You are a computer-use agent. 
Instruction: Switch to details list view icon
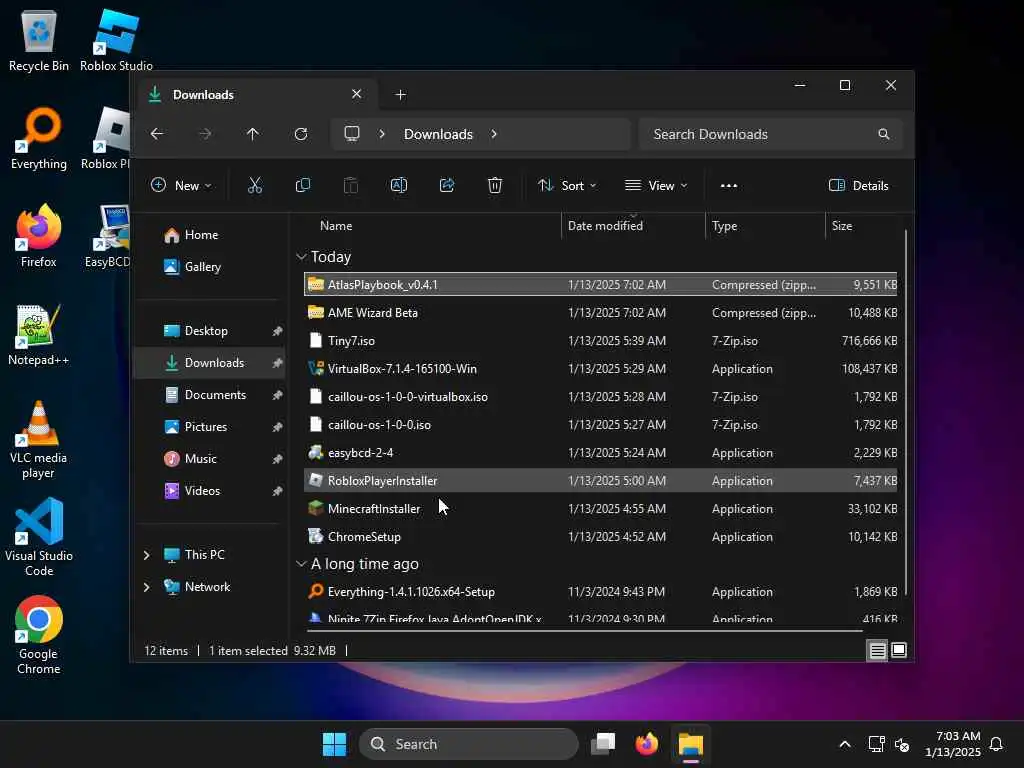coord(878,650)
